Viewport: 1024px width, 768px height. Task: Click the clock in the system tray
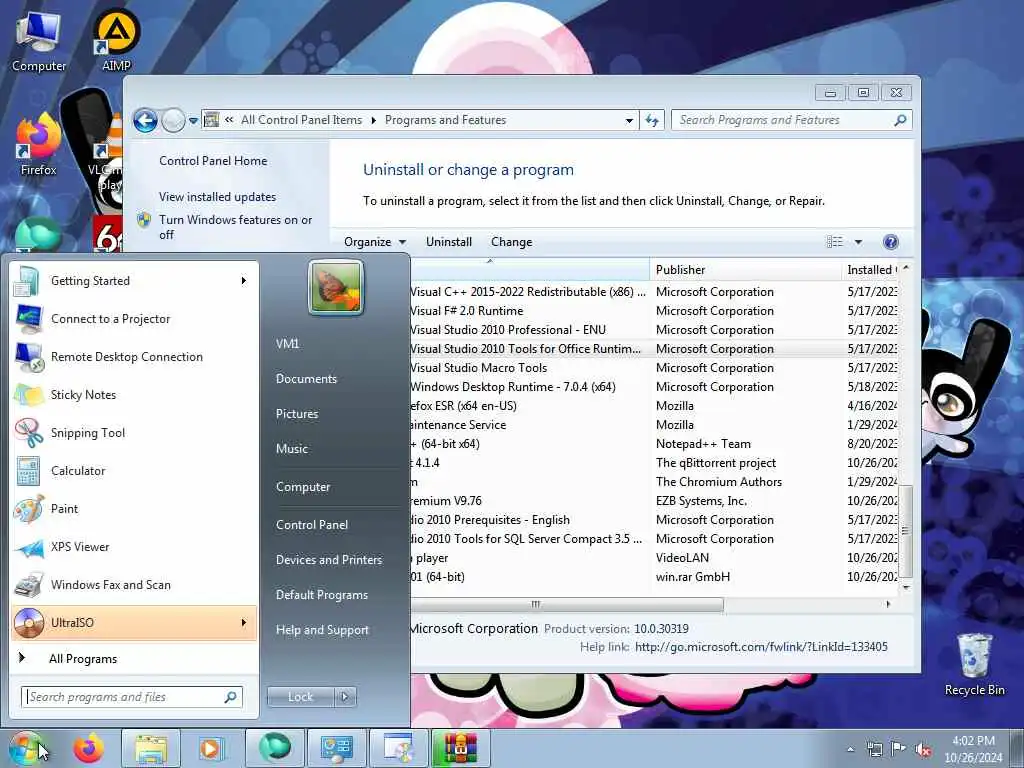pos(973,749)
